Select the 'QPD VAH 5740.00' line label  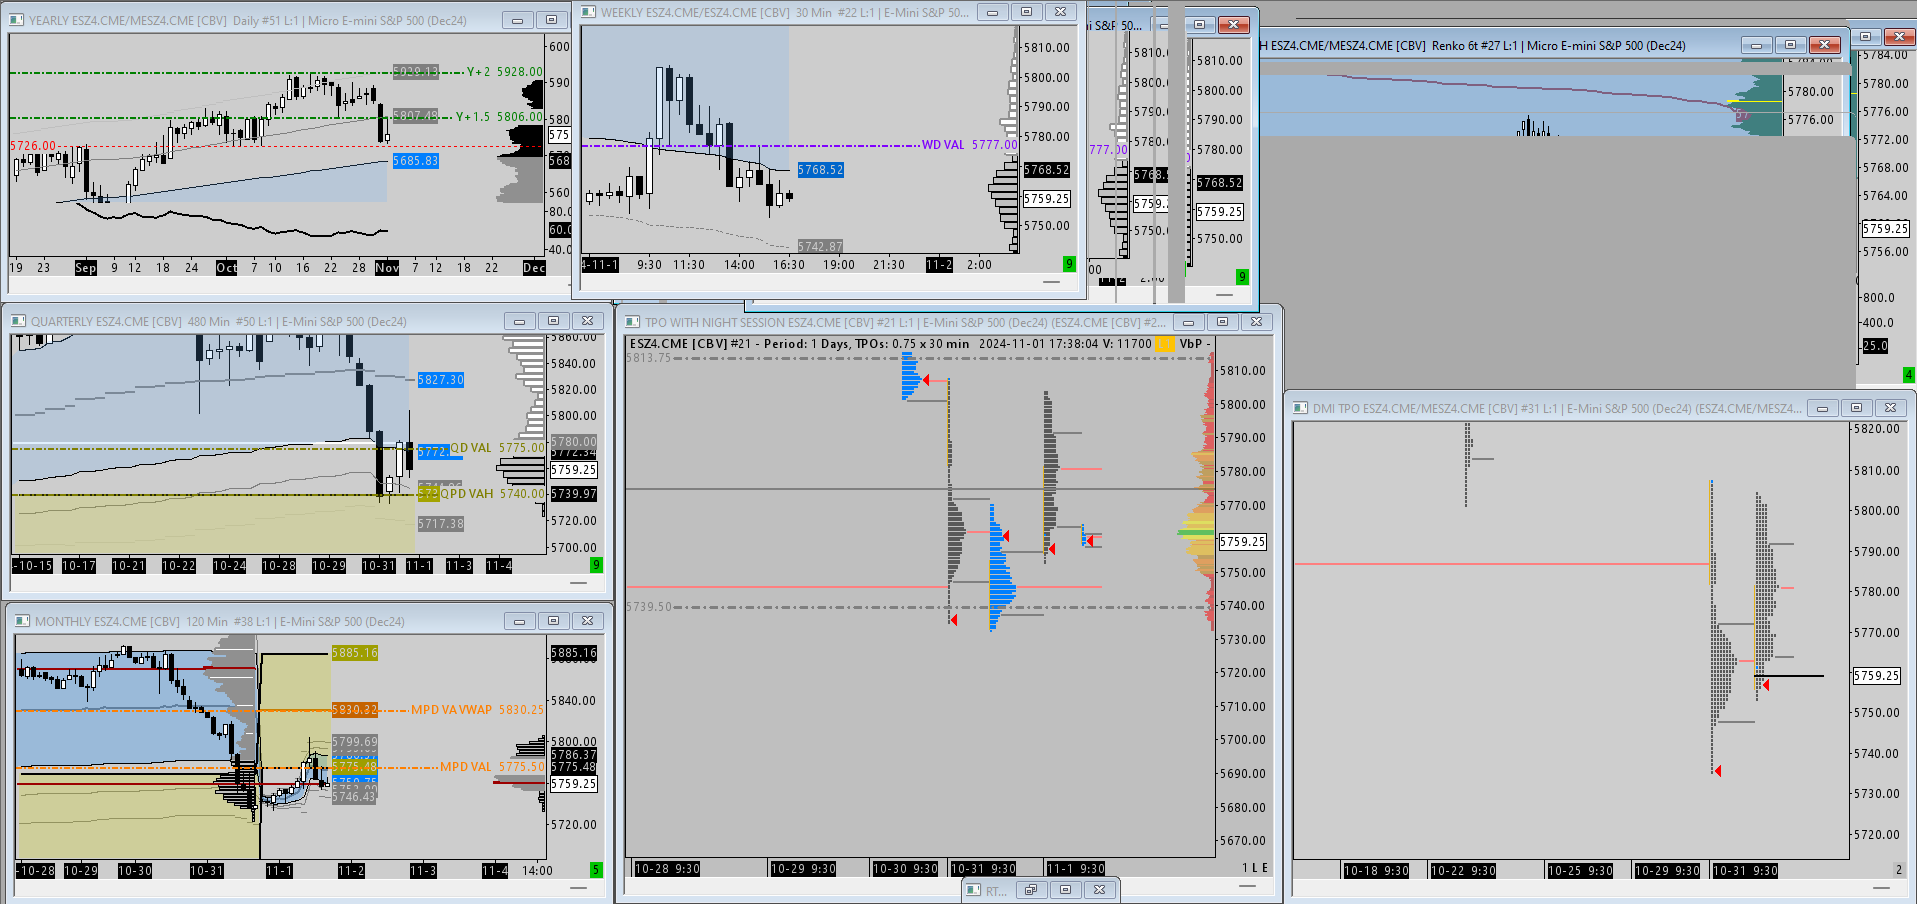coord(493,494)
